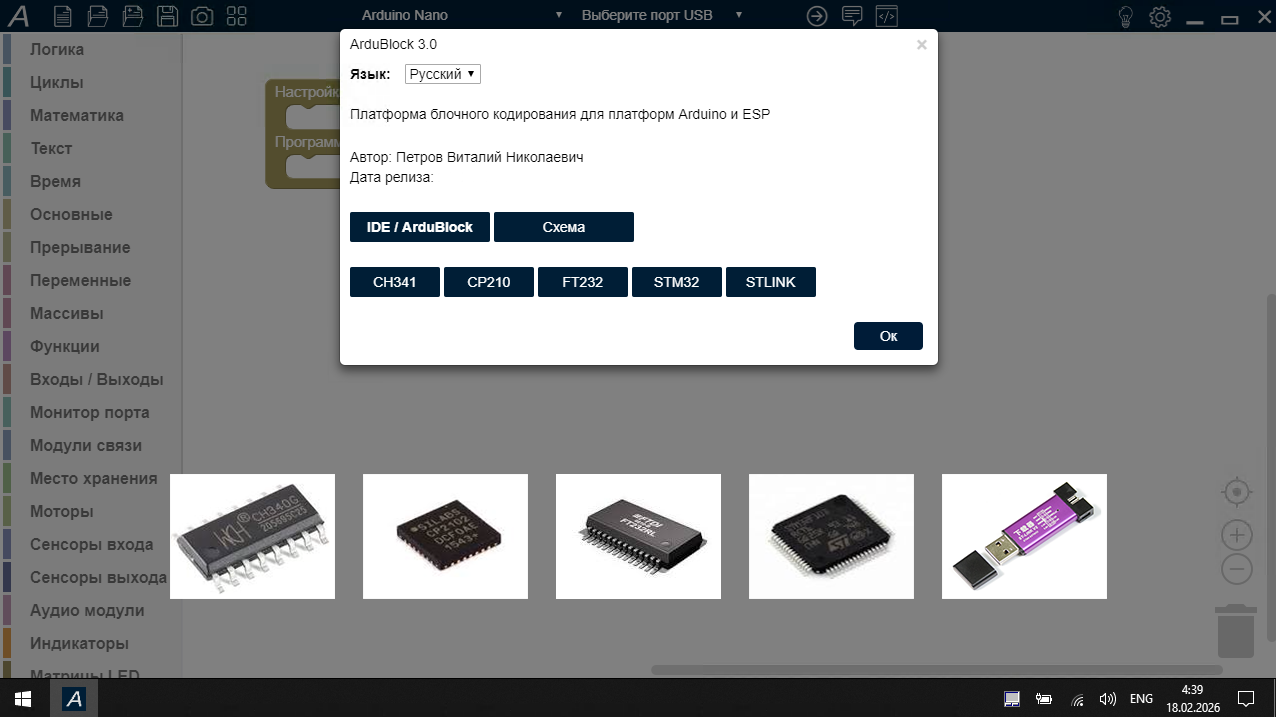Open the settings gear icon
The height and width of the screenshot is (717, 1276).
pos(1160,16)
